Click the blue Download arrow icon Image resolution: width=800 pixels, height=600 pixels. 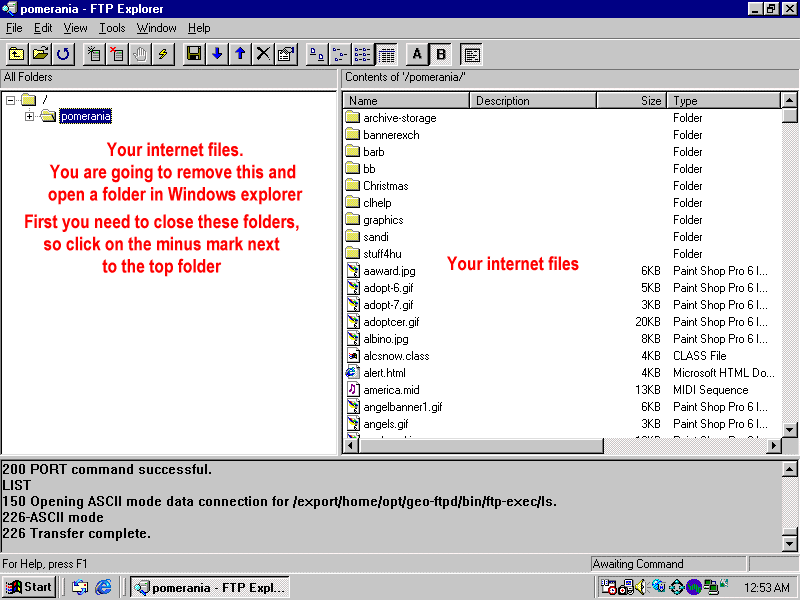[217, 54]
